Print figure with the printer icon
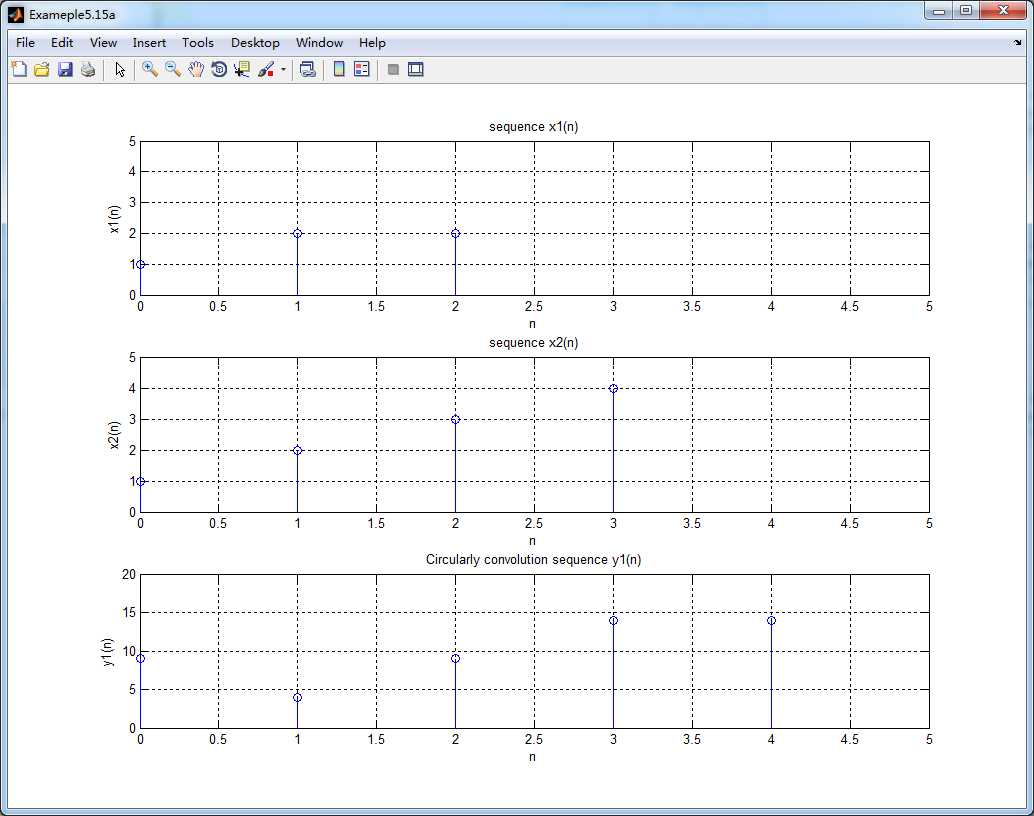Screen dimensions: 1034x816 [x=88, y=69]
